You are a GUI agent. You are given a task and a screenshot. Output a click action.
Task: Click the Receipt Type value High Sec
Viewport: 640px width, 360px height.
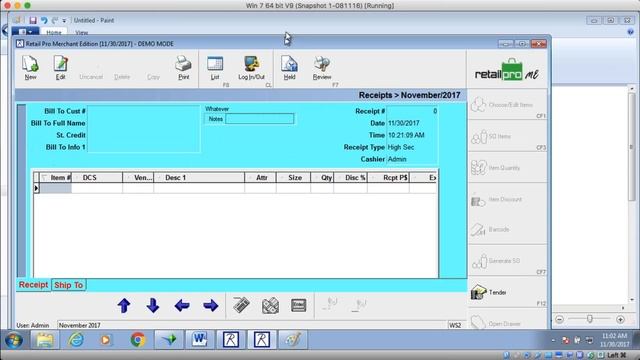(x=401, y=147)
